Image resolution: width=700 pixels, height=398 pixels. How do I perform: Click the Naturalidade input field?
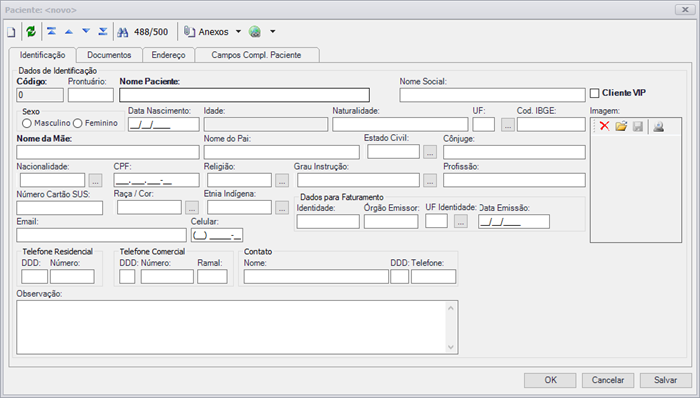click(x=400, y=124)
